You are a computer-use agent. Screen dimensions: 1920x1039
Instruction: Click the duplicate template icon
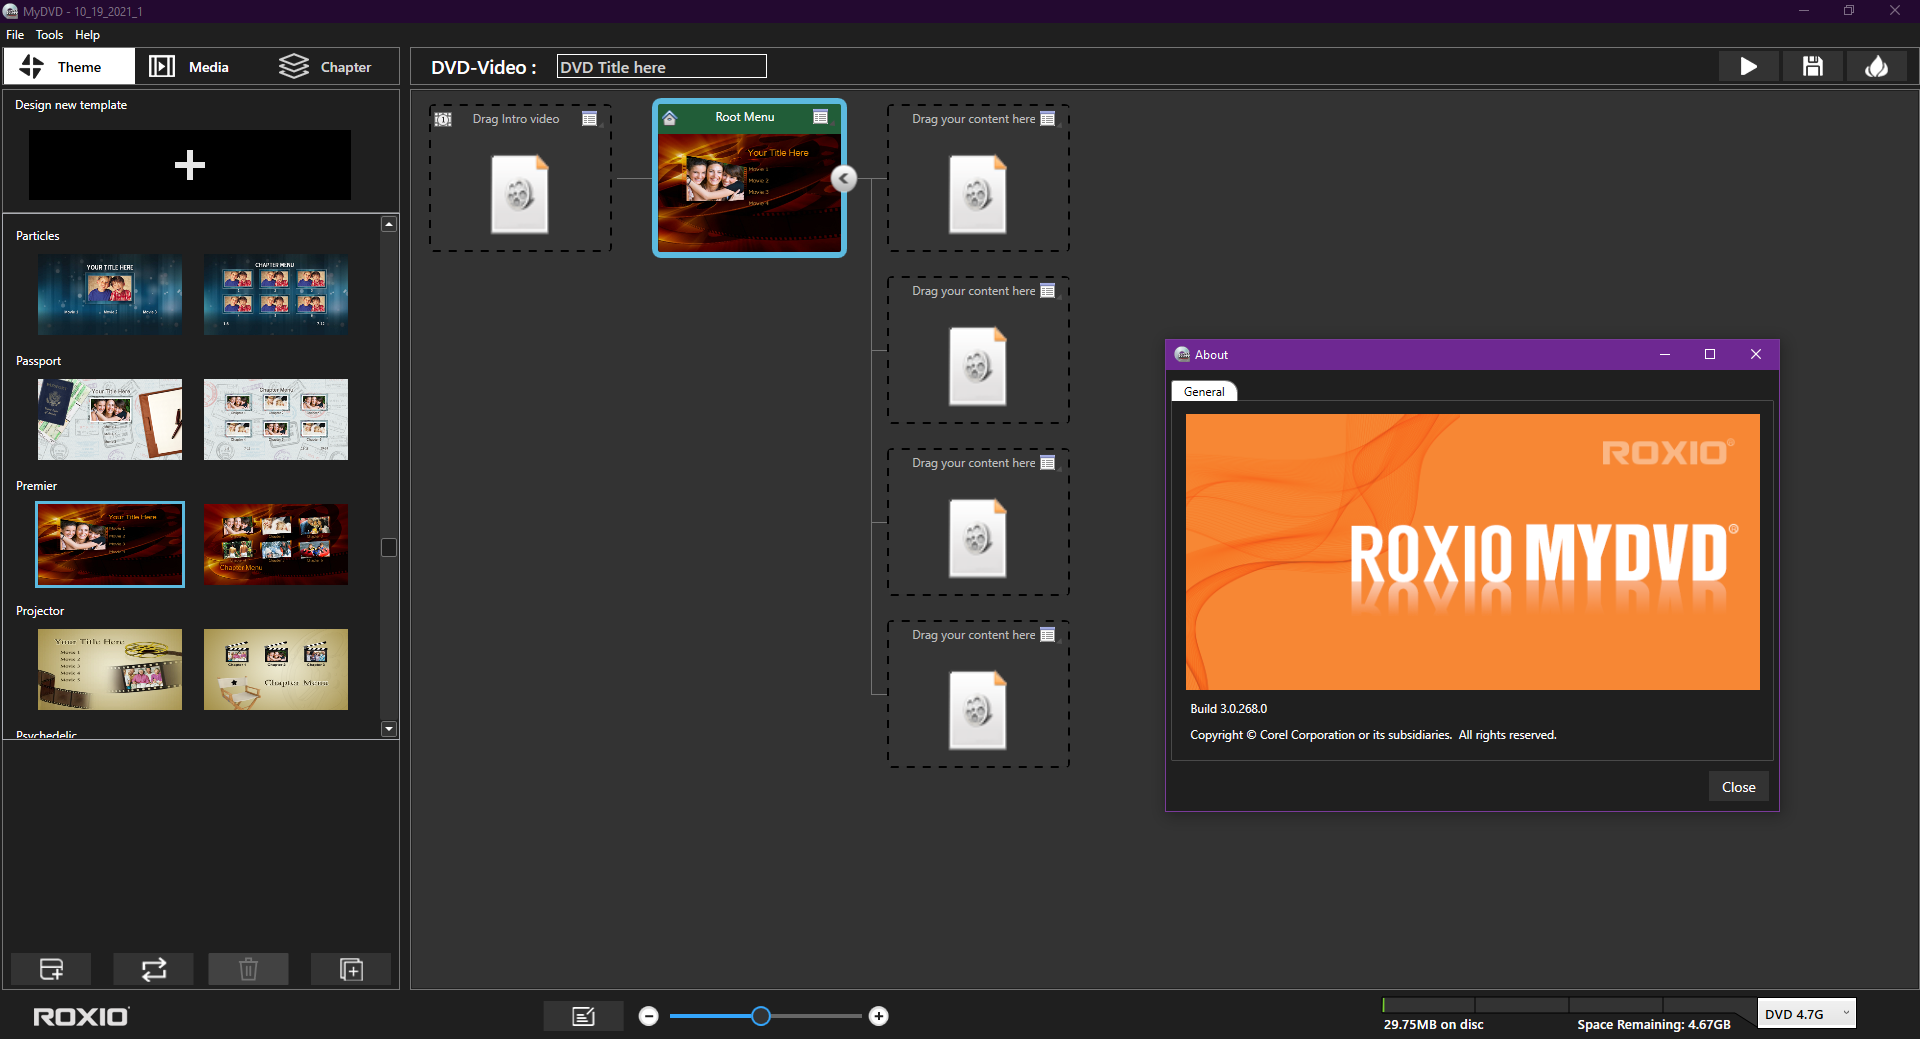point(351,969)
